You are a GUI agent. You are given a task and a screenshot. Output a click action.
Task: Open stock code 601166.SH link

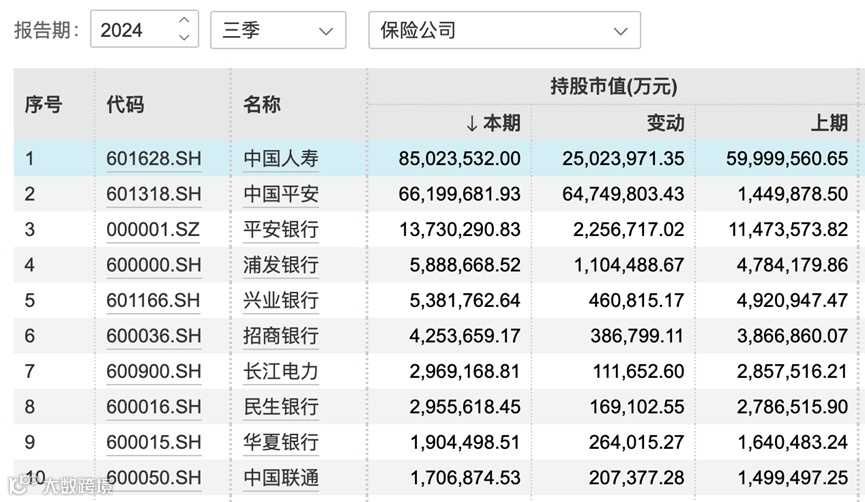point(153,301)
